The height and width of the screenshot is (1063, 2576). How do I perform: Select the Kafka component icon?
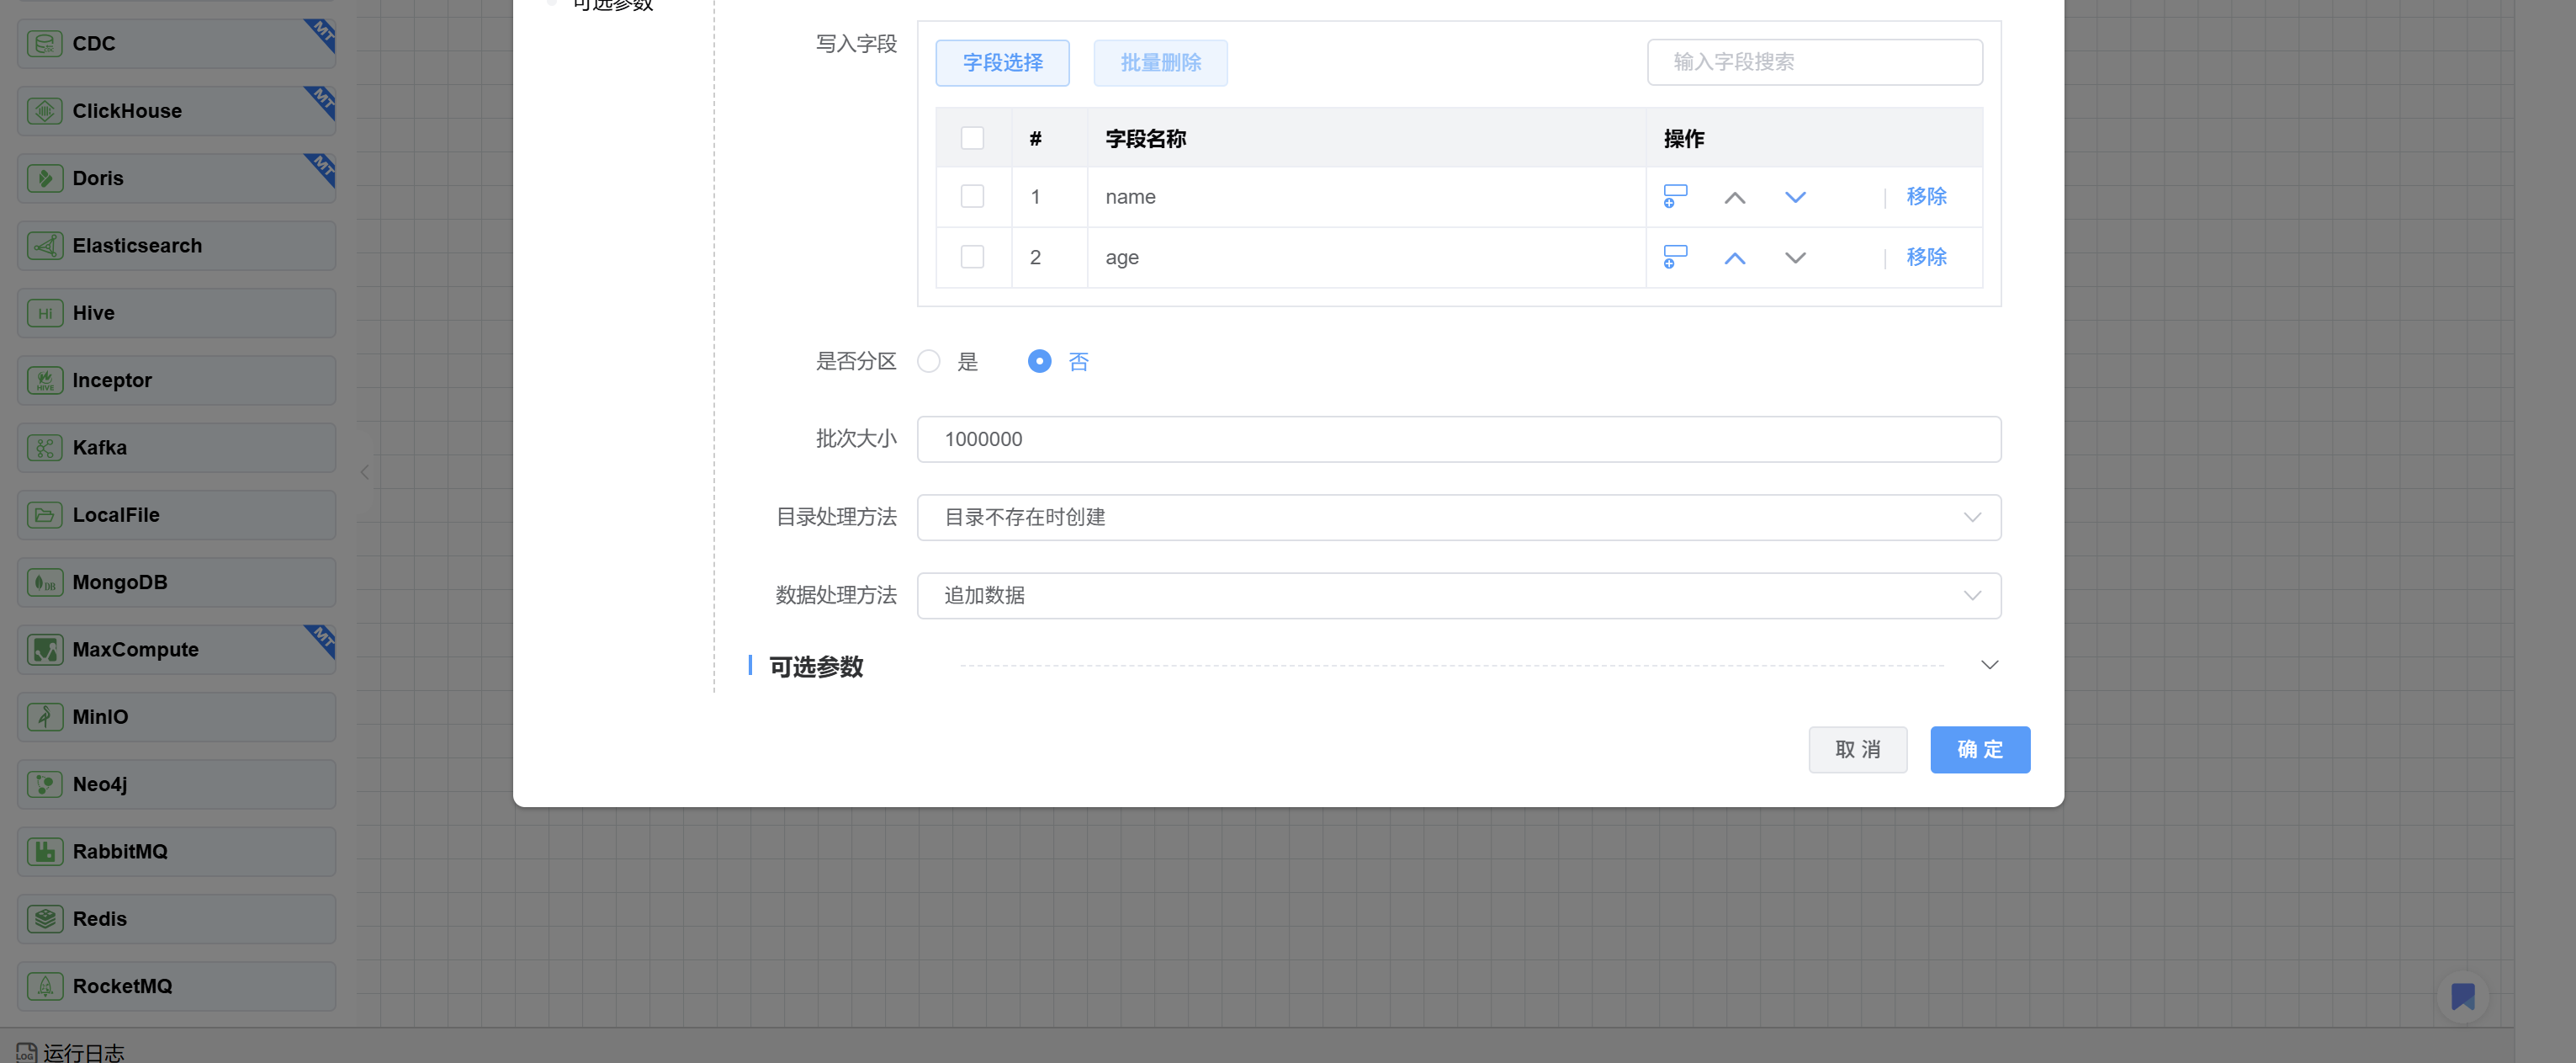[x=45, y=448]
